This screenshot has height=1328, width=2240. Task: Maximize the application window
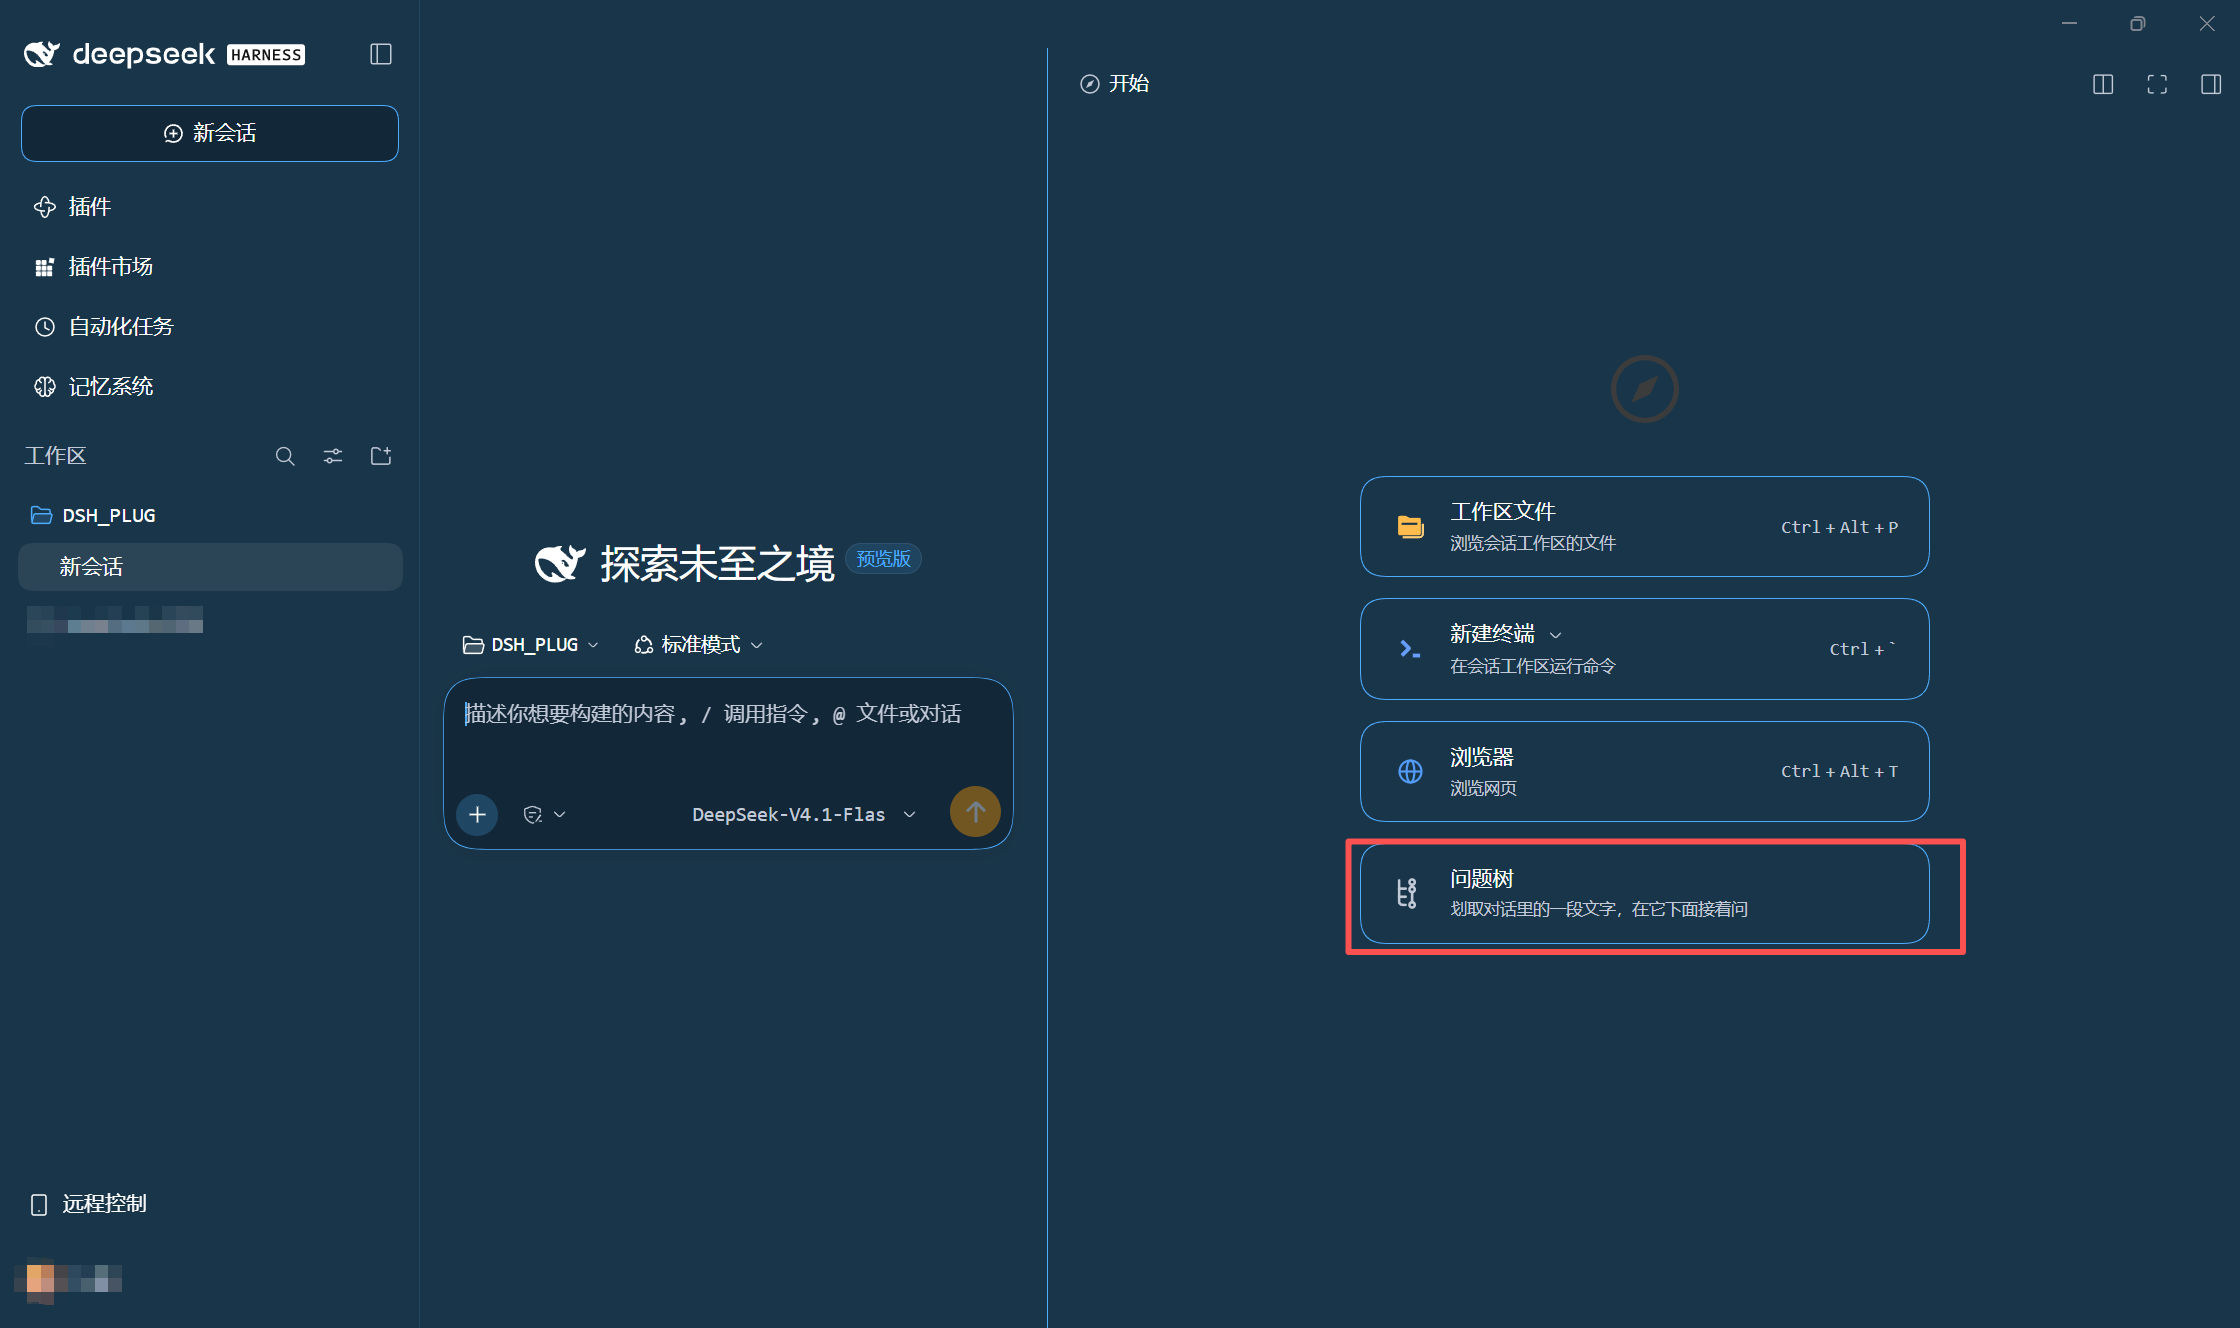[2137, 23]
